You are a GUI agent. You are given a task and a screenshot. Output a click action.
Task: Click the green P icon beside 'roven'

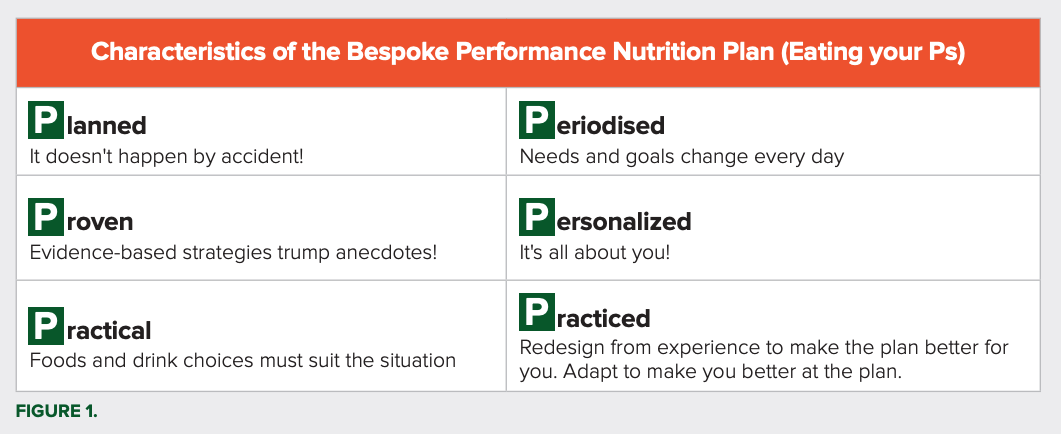46,217
